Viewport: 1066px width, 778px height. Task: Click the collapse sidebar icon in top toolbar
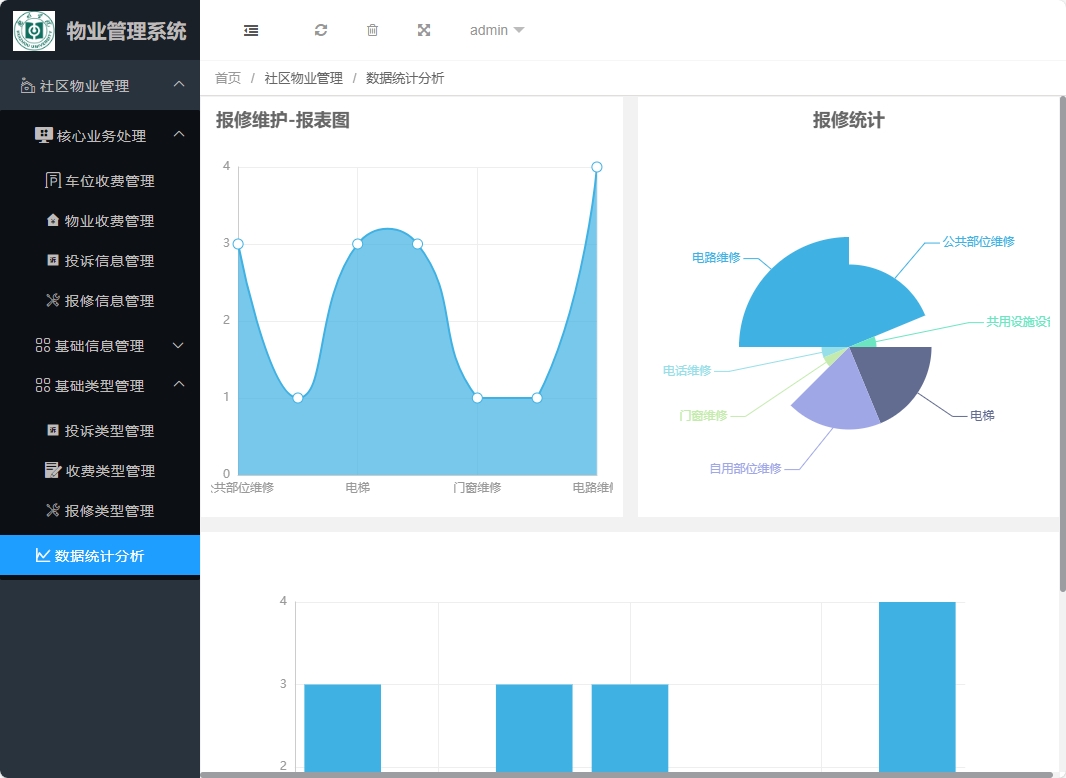(x=250, y=30)
